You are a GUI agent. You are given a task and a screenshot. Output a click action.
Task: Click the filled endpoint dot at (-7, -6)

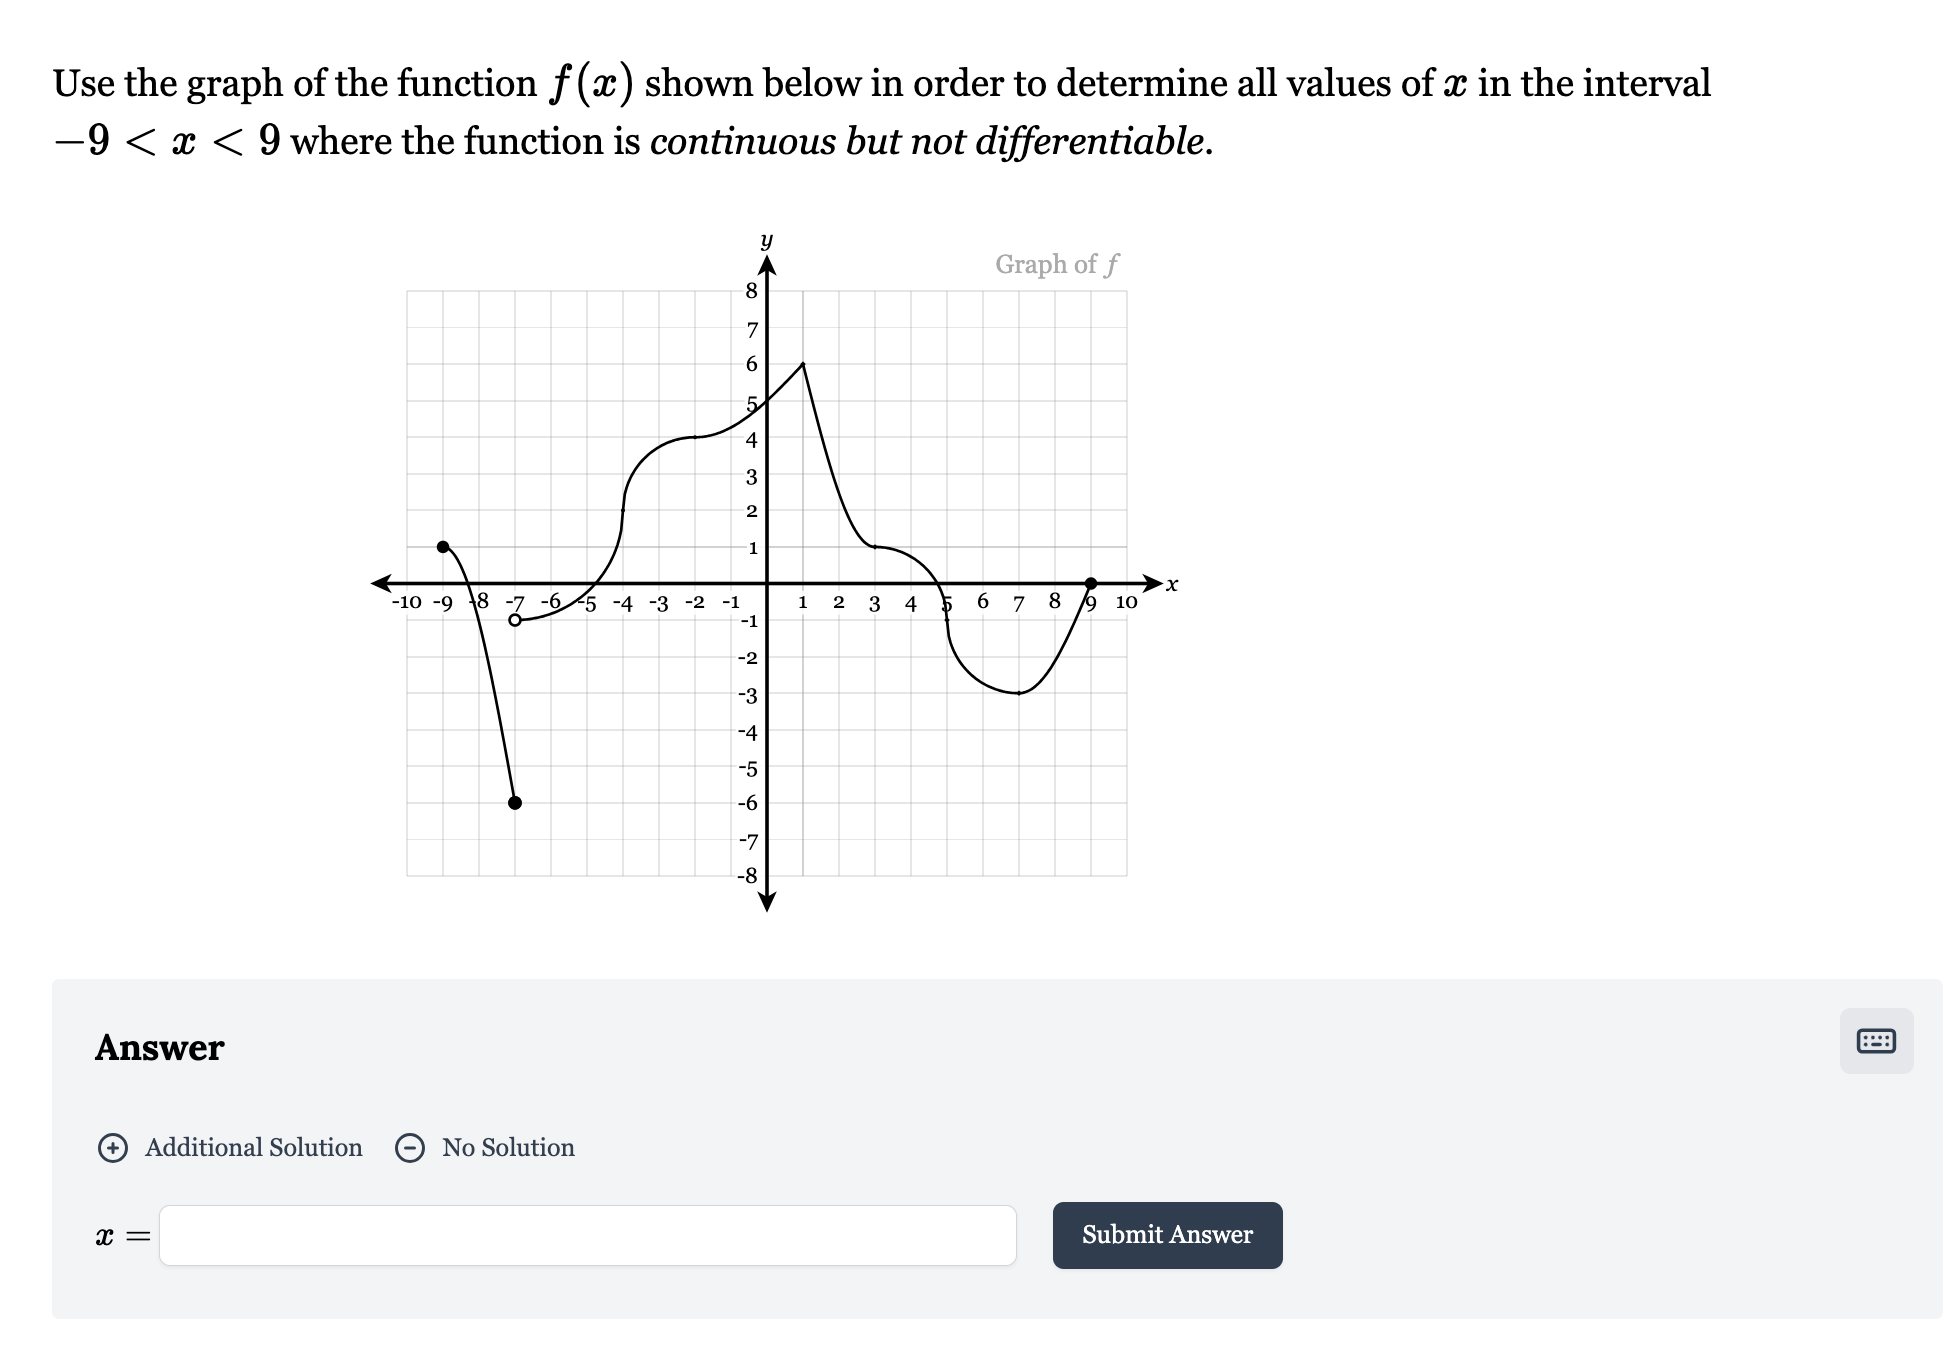pos(515,803)
